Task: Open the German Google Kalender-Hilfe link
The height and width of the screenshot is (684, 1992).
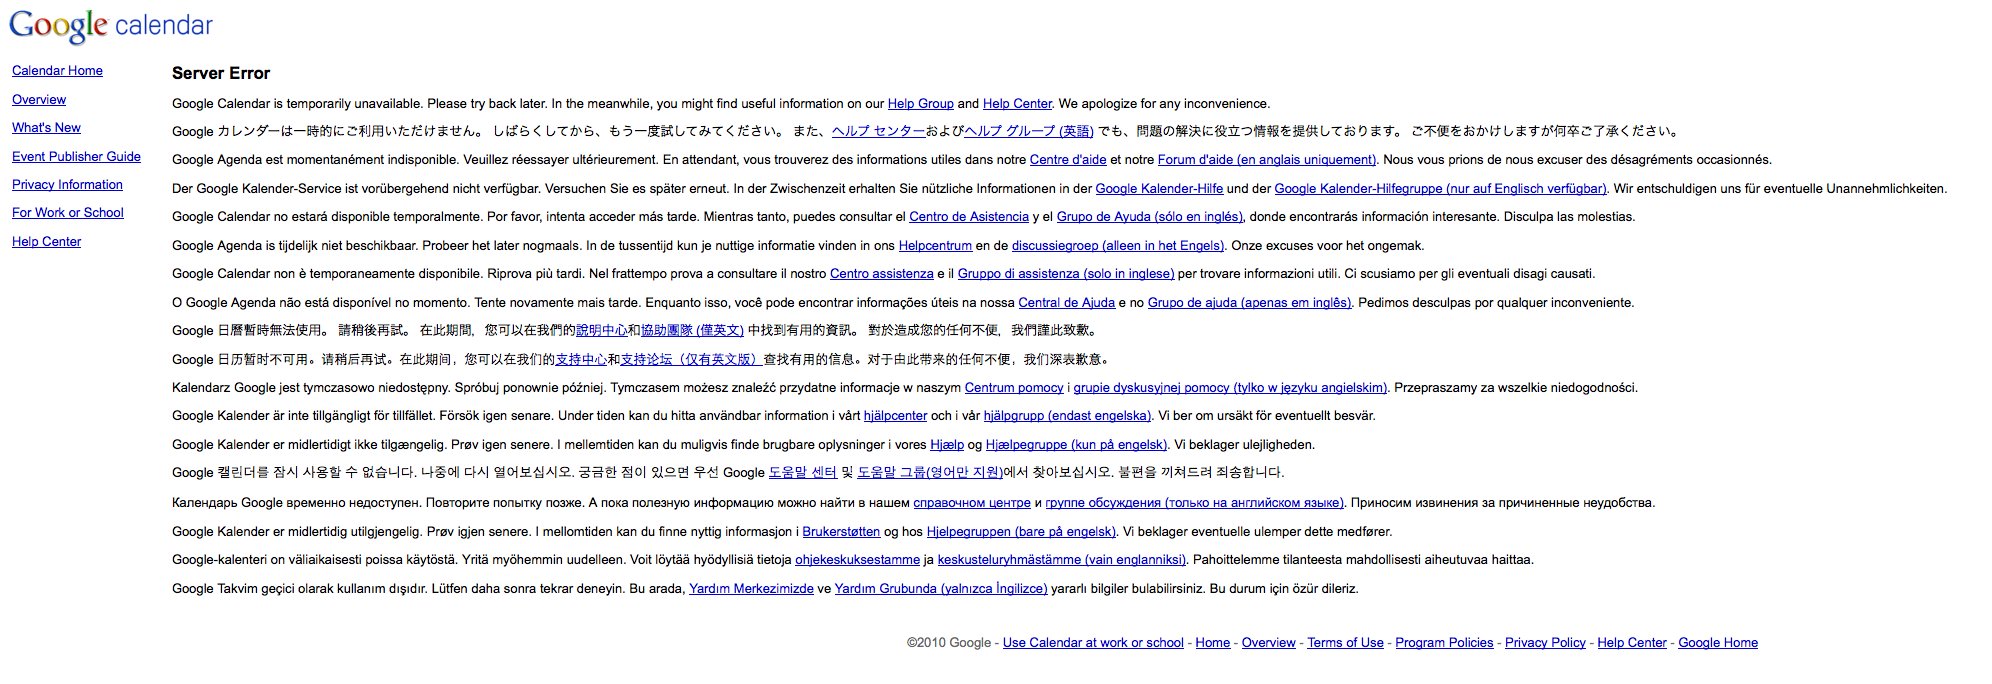Action: point(1159,189)
